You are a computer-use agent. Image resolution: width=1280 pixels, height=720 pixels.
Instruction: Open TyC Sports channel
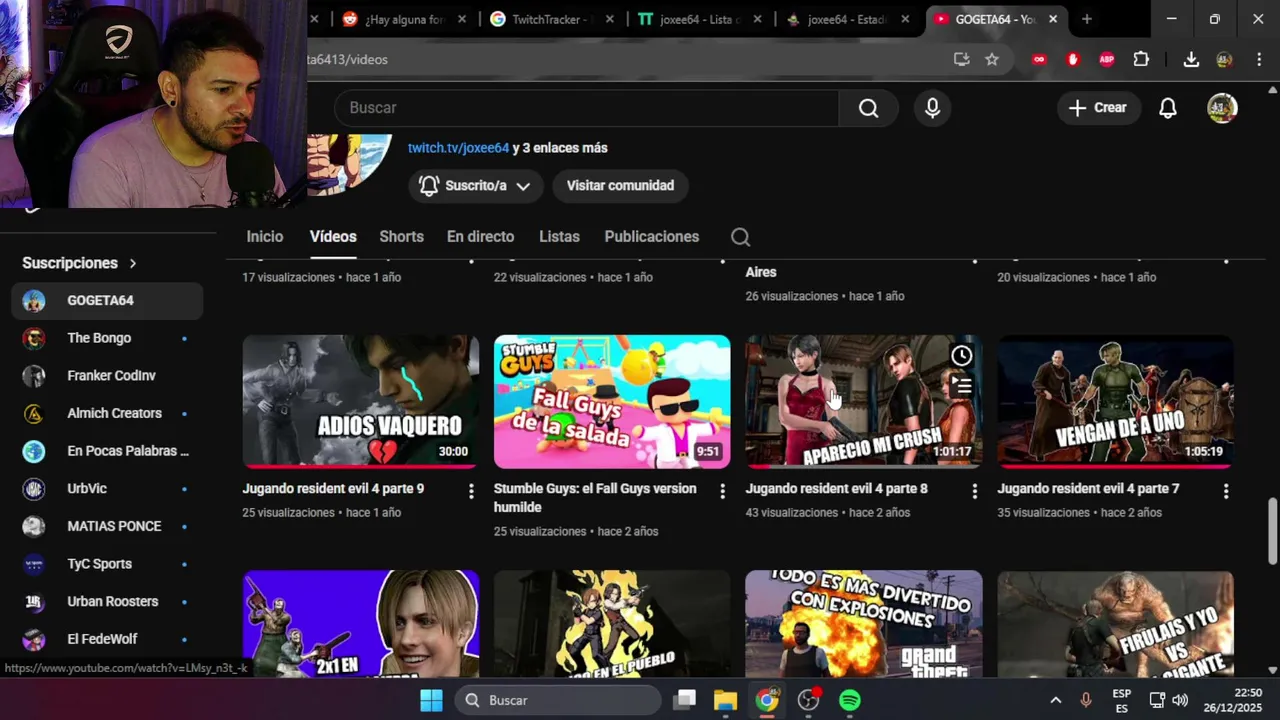pos(107,564)
